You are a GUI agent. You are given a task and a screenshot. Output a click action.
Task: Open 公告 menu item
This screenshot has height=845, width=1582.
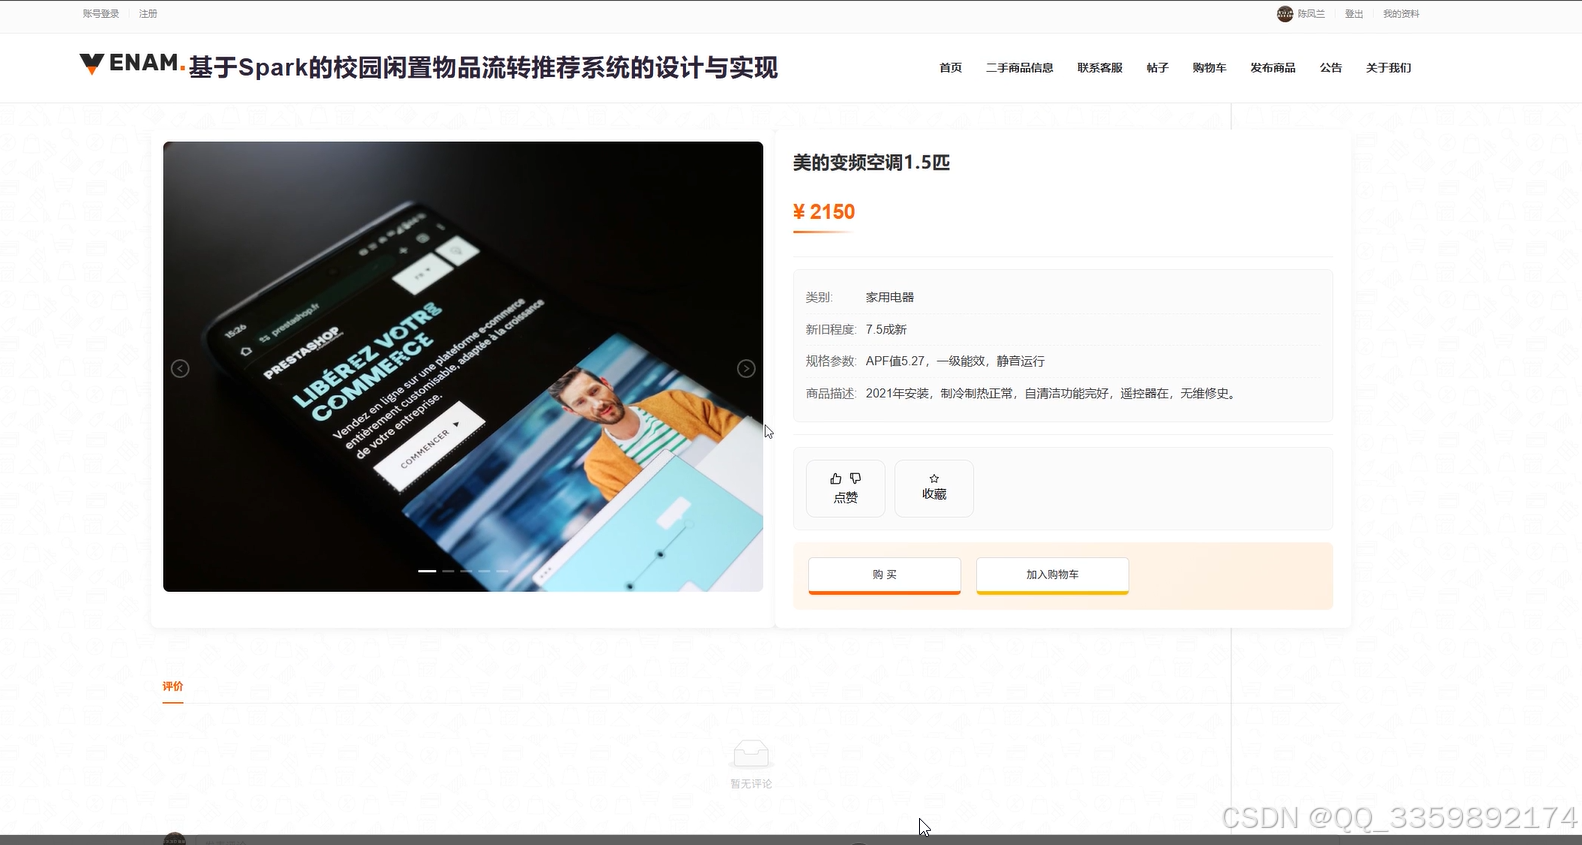(1330, 68)
